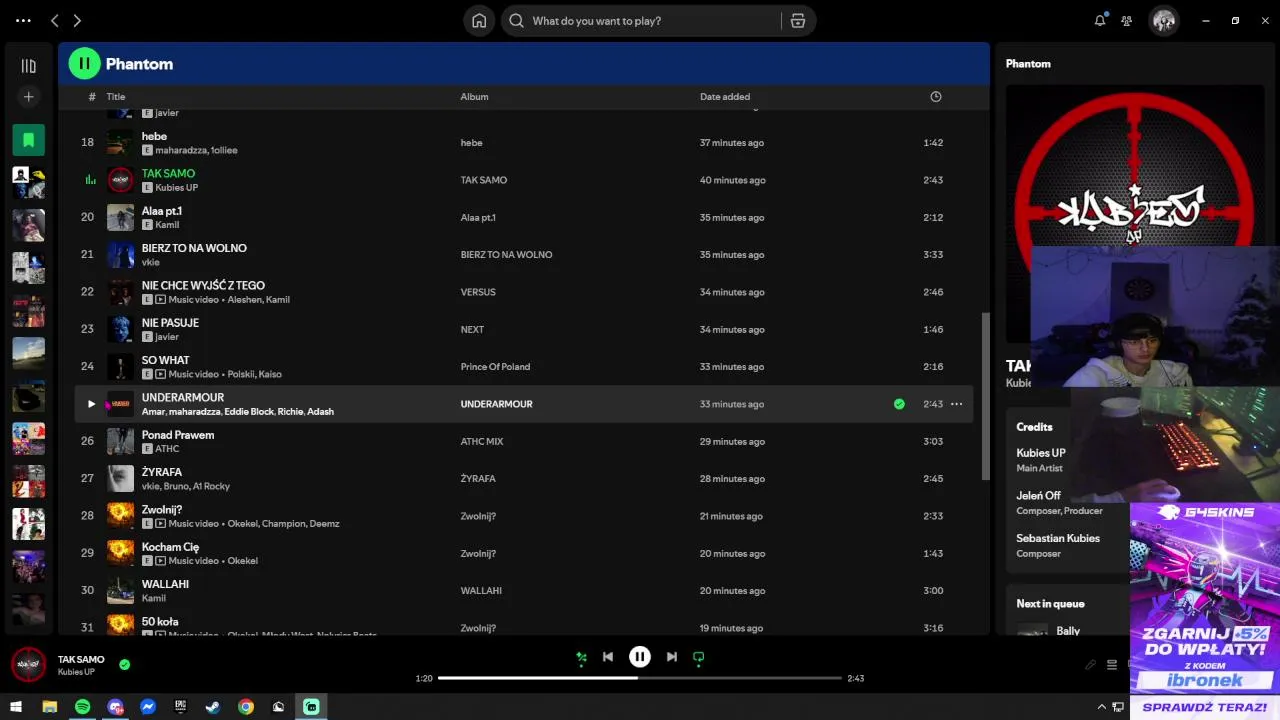Pause playlist with green header button
The width and height of the screenshot is (1280, 720).
84,63
